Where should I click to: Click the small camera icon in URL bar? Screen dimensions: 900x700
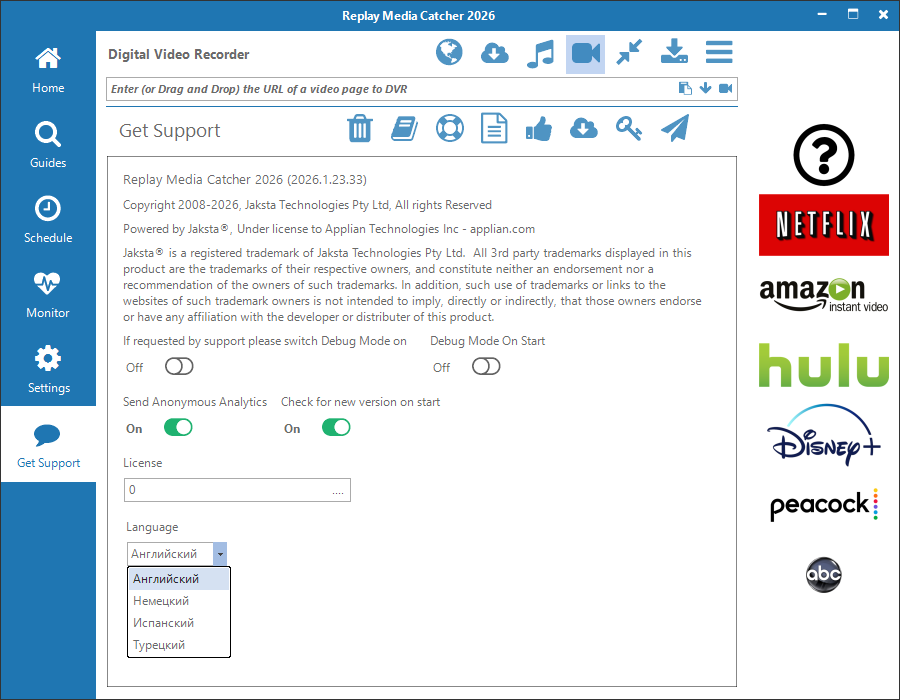point(726,88)
